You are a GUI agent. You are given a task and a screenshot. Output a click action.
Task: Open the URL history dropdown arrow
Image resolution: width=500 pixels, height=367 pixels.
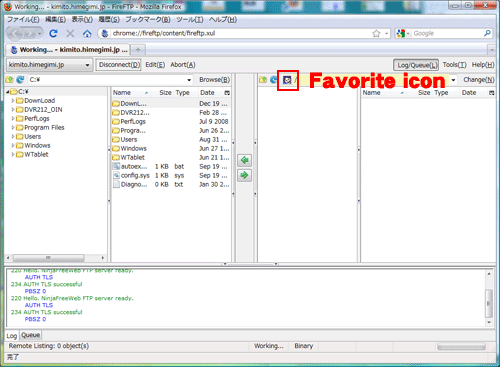pyautogui.click(x=386, y=33)
